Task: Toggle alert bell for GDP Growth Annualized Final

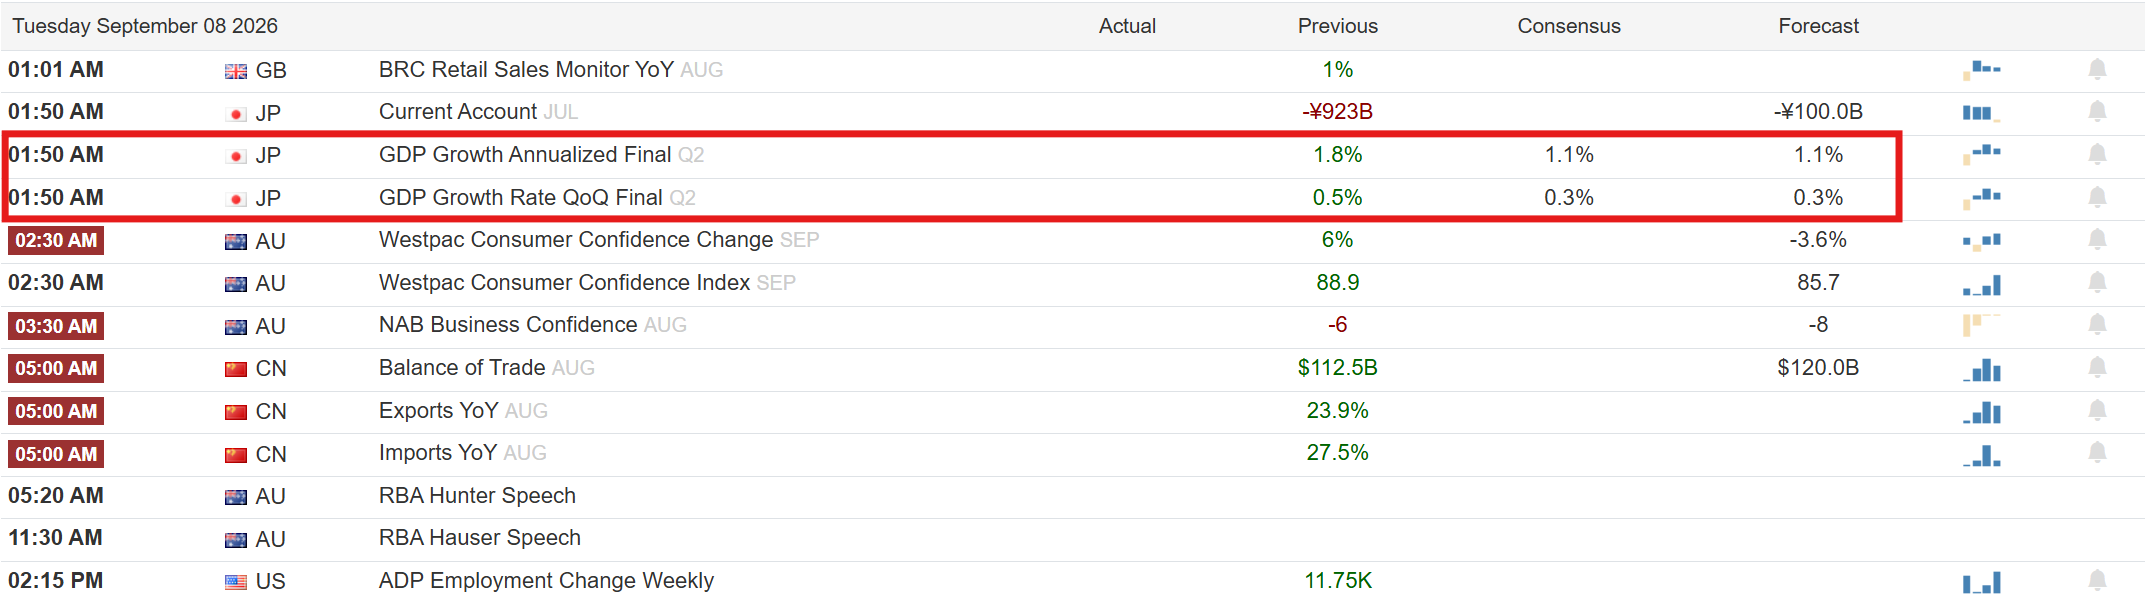Action: tap(2097, 154)
